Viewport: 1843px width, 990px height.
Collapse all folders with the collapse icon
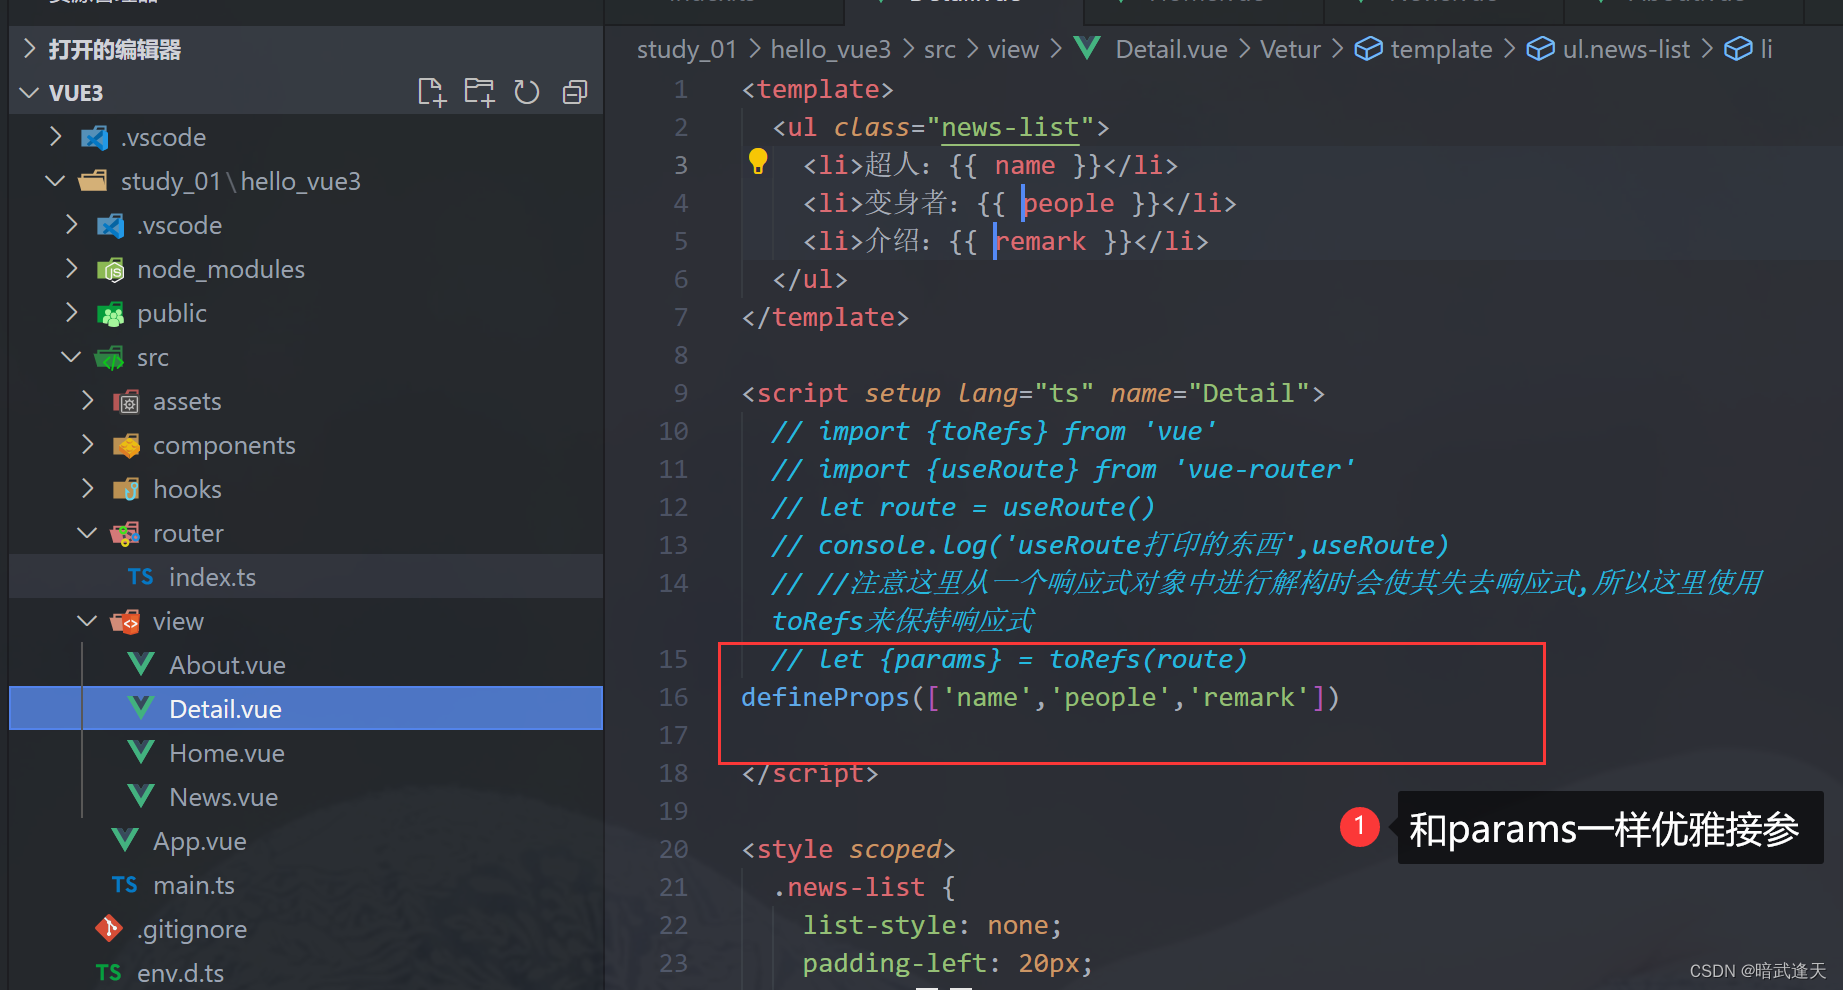(575, 92)
